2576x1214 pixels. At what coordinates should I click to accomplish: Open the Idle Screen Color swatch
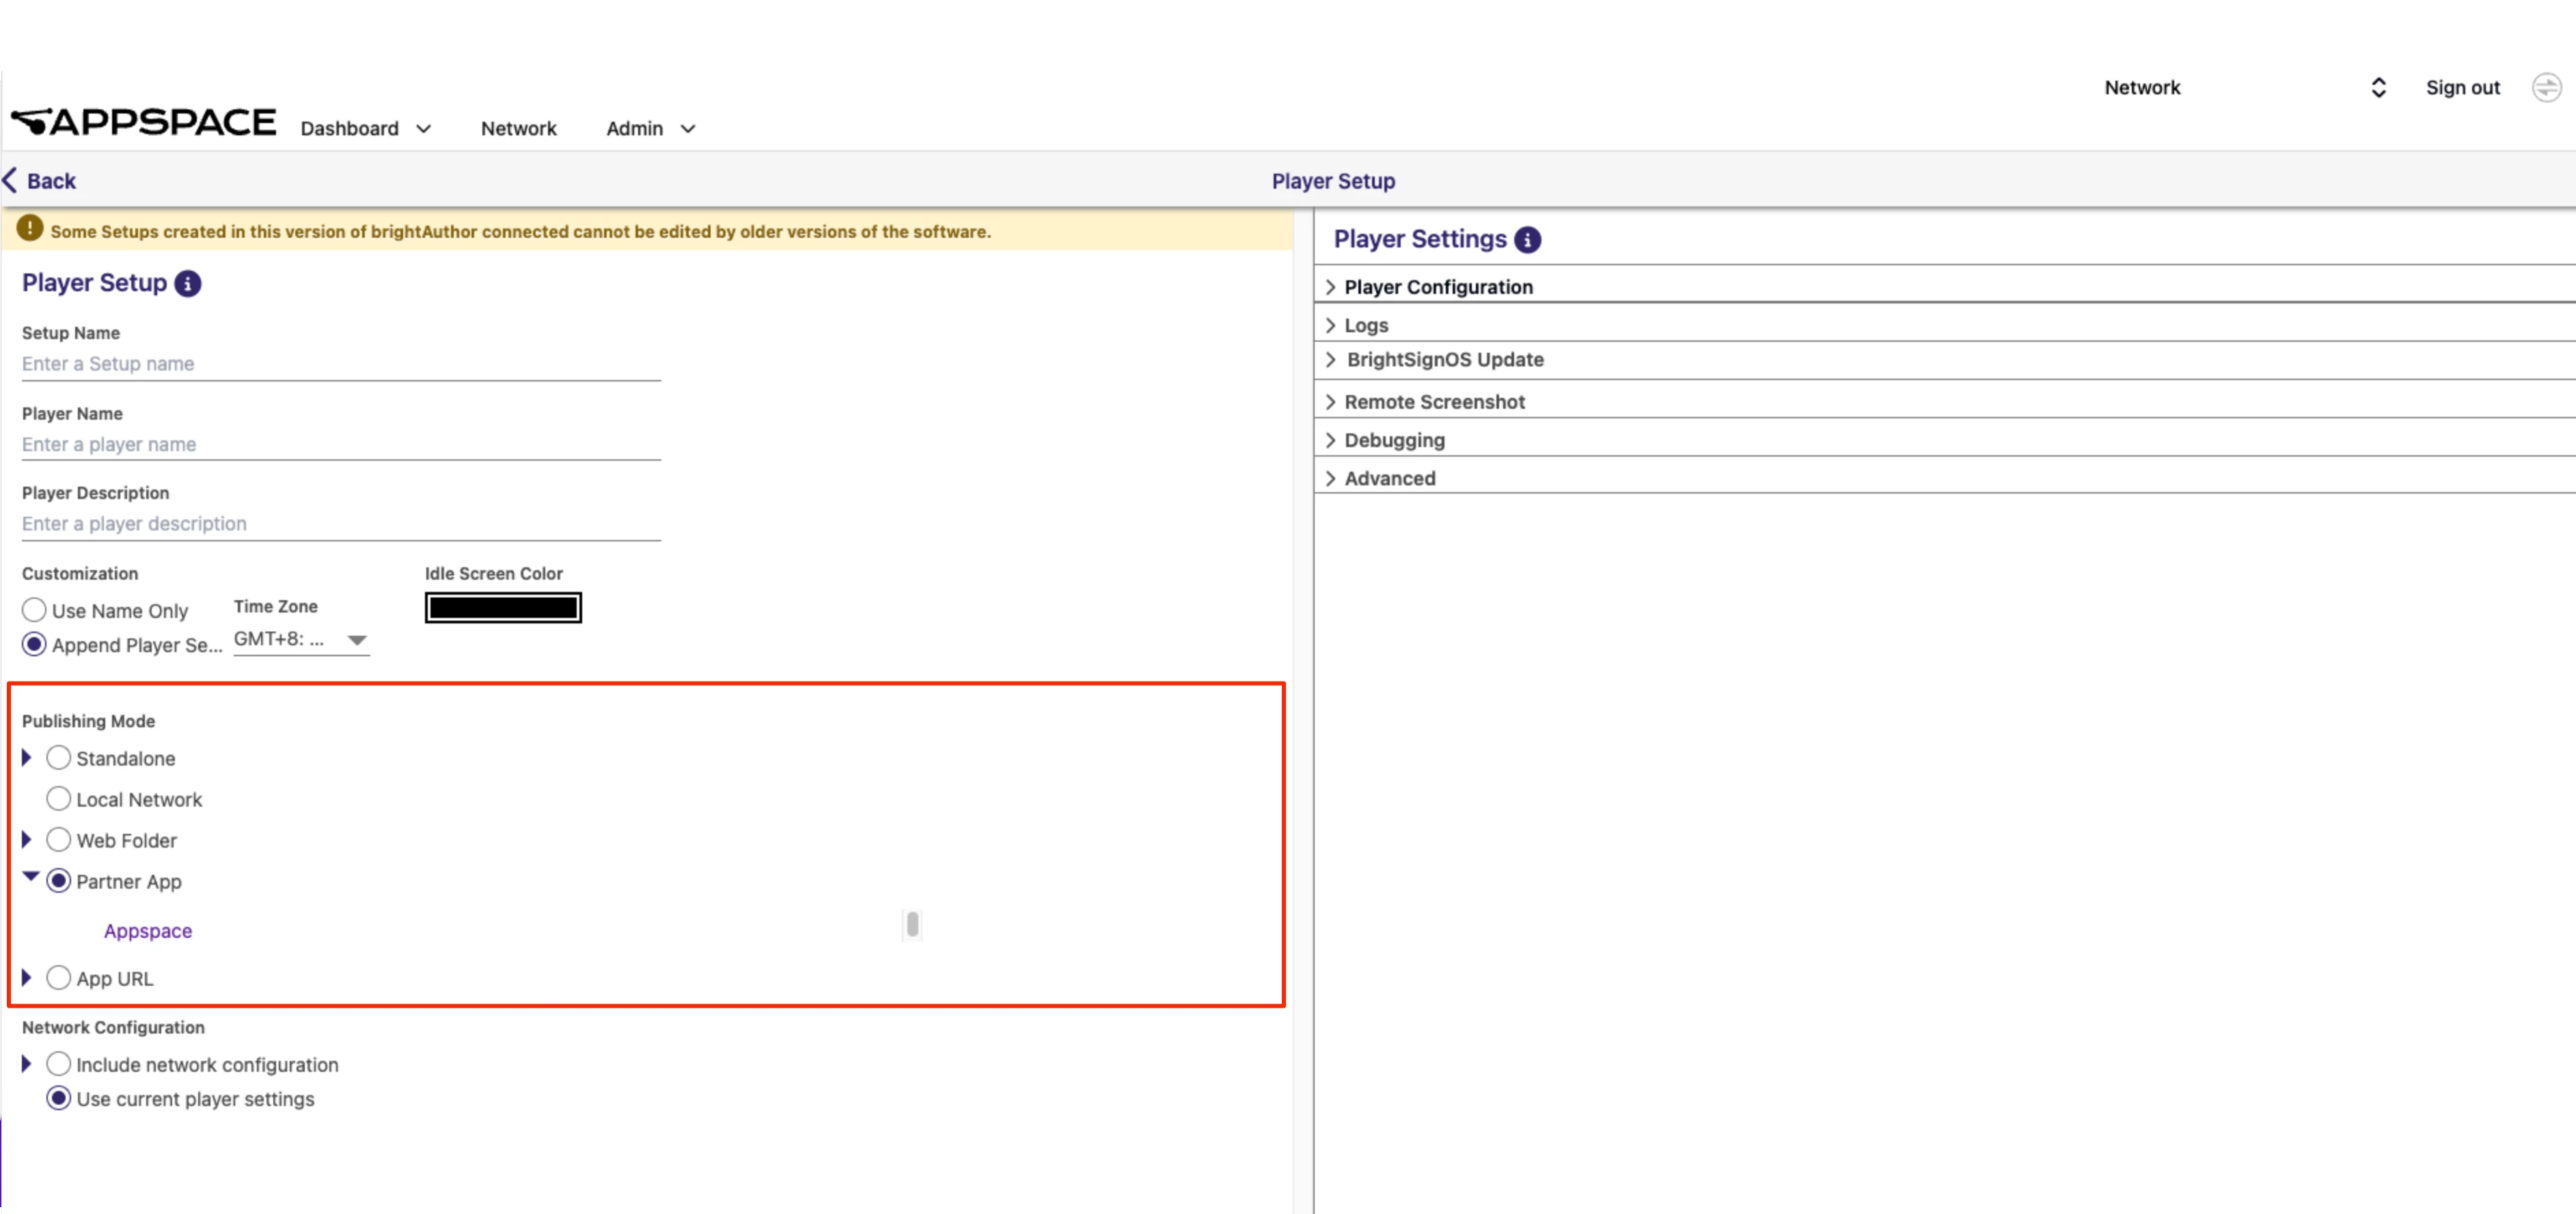(x=503, y=608)
